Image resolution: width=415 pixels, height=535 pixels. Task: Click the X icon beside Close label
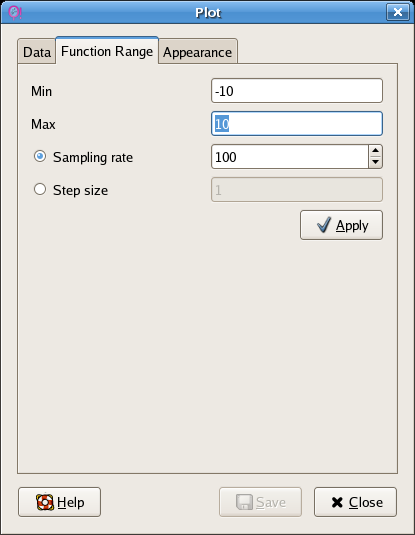(x=337, y=502)
